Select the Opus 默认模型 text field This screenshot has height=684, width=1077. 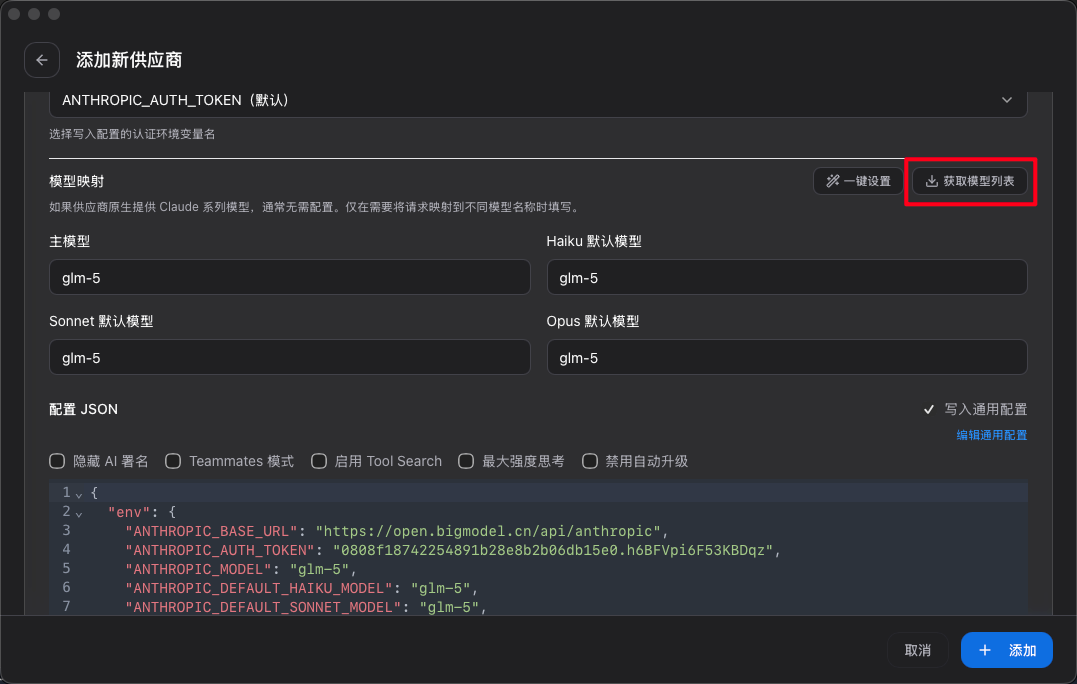click(786, 358)
